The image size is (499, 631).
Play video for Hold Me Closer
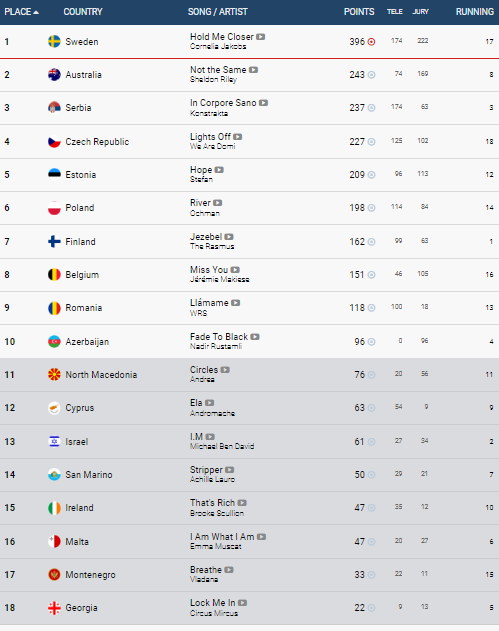pyautogui.click(x=261, y=37)
